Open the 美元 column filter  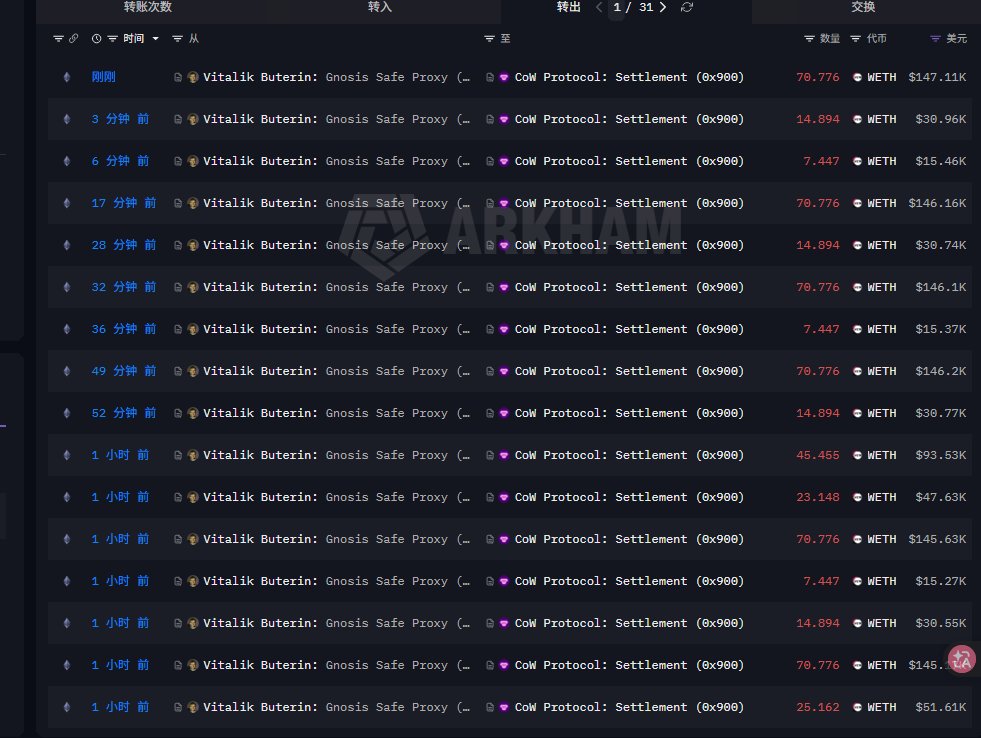[x=935, y=39]
